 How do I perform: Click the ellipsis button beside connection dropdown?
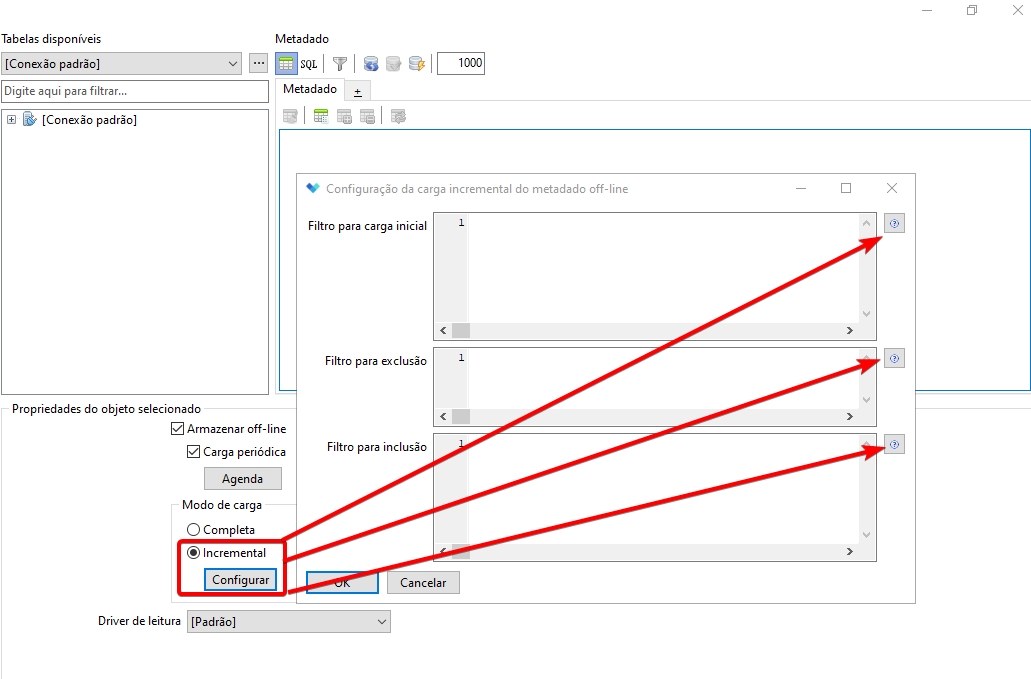coord(259,63)
